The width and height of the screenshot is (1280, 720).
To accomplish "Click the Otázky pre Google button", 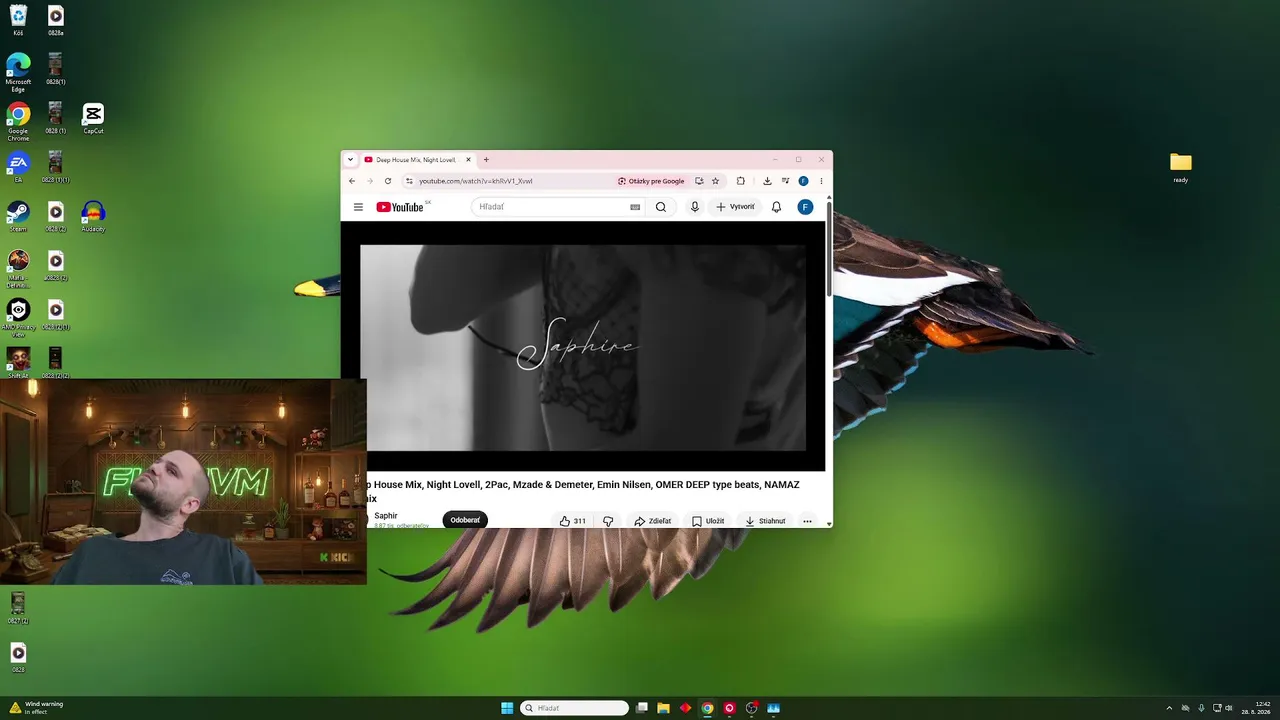I will pyautogui.click(x=651, y=181).
